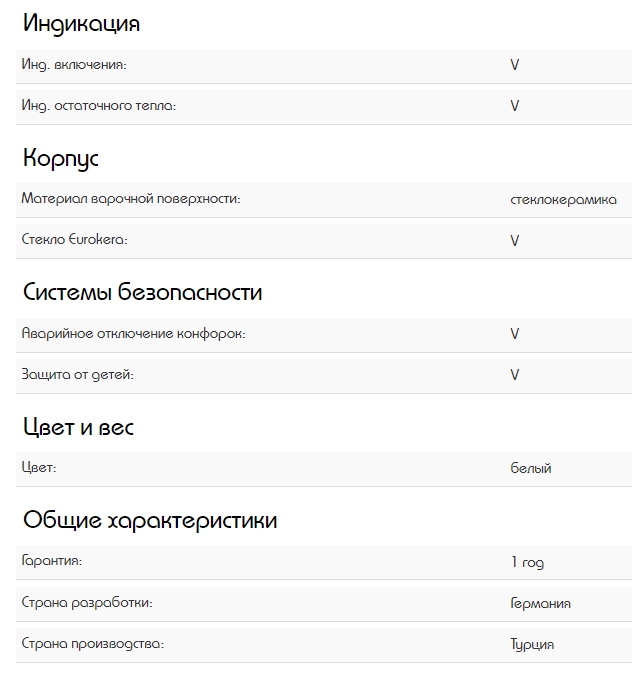Click the "Гарантия" label

[51, 562]
